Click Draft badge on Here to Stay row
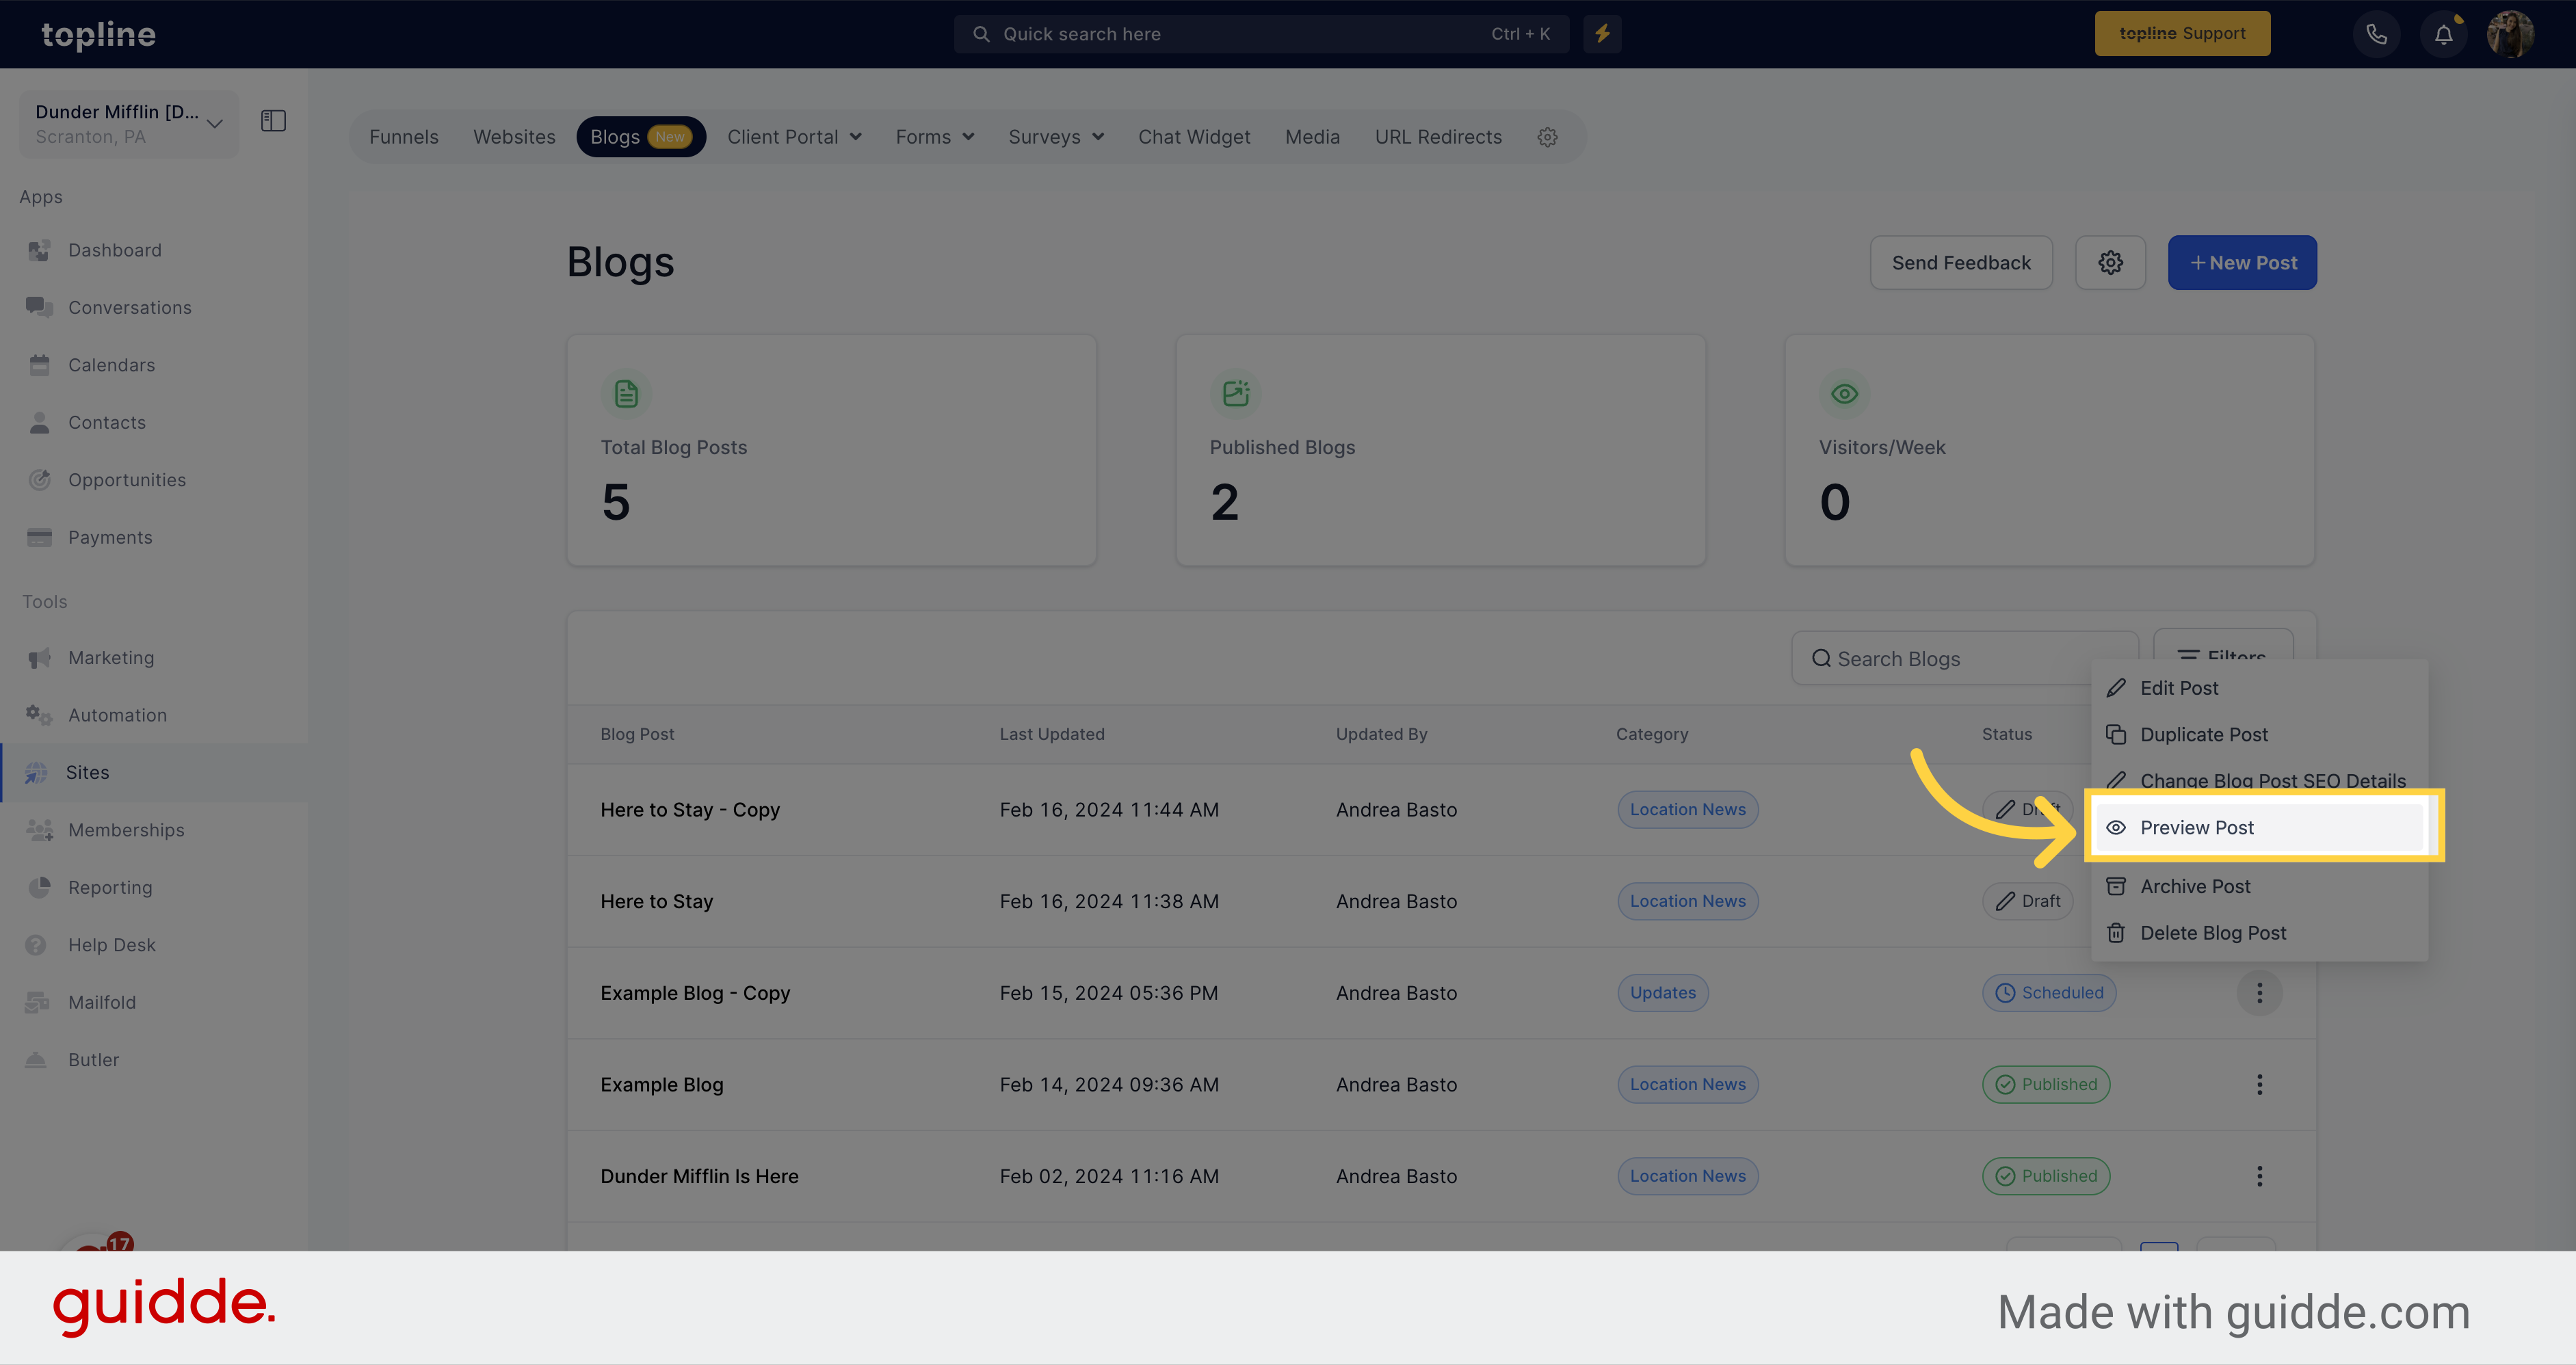Screen dimensions: 2576x1365 [2028, 902]
